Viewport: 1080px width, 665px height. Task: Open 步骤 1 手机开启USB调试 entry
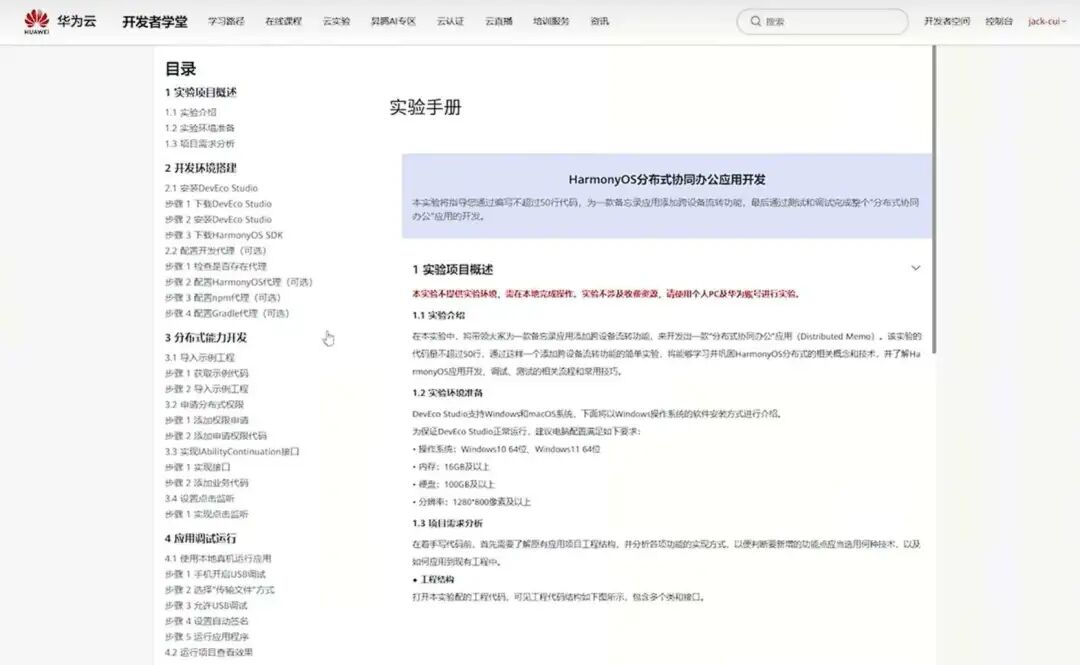(x=215, y=574)
